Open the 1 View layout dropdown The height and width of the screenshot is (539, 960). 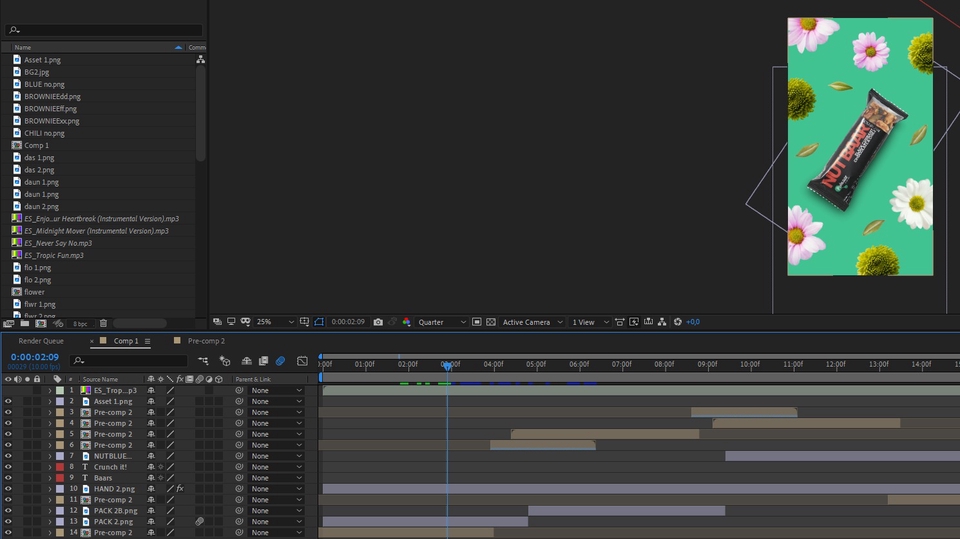(590, 322)
